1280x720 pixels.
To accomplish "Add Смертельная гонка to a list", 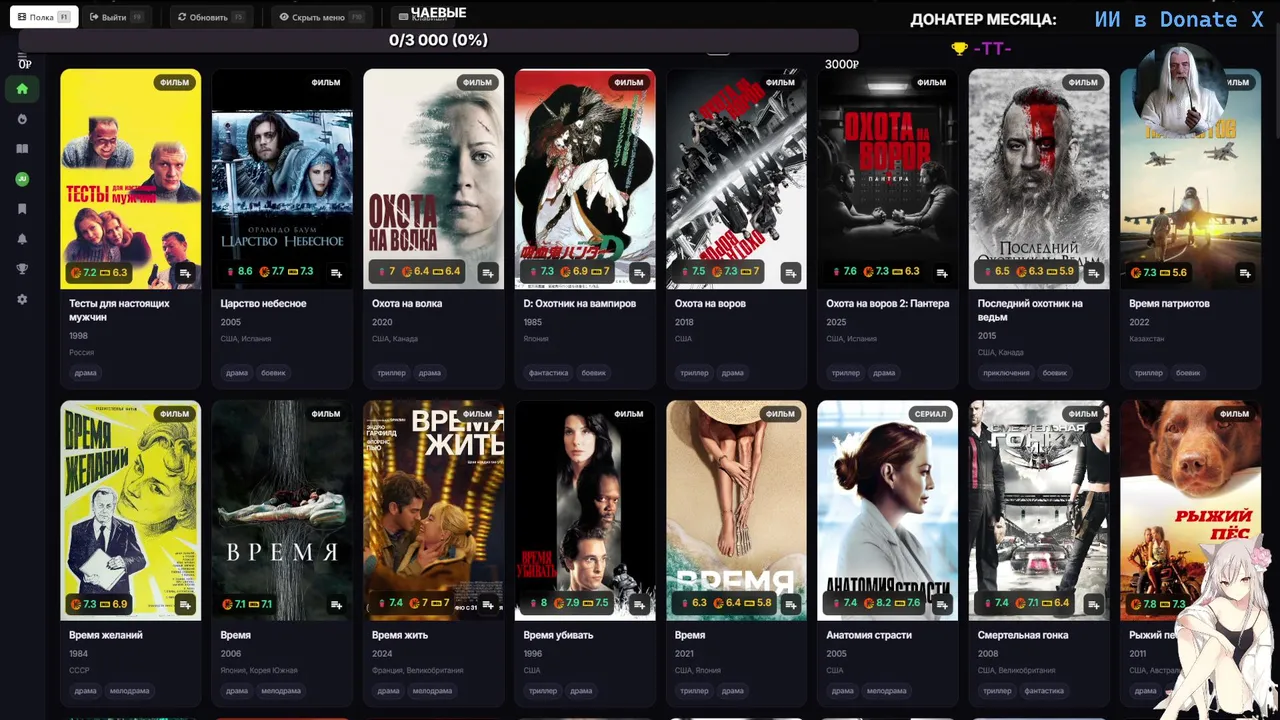I will (1094, 605).
